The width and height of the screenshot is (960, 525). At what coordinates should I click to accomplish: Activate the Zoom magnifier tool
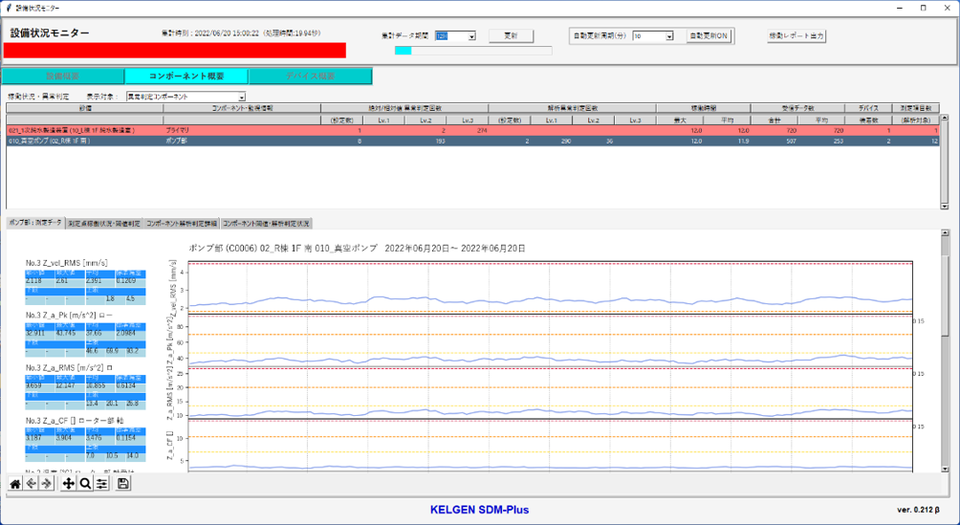[x=85, y=483]
